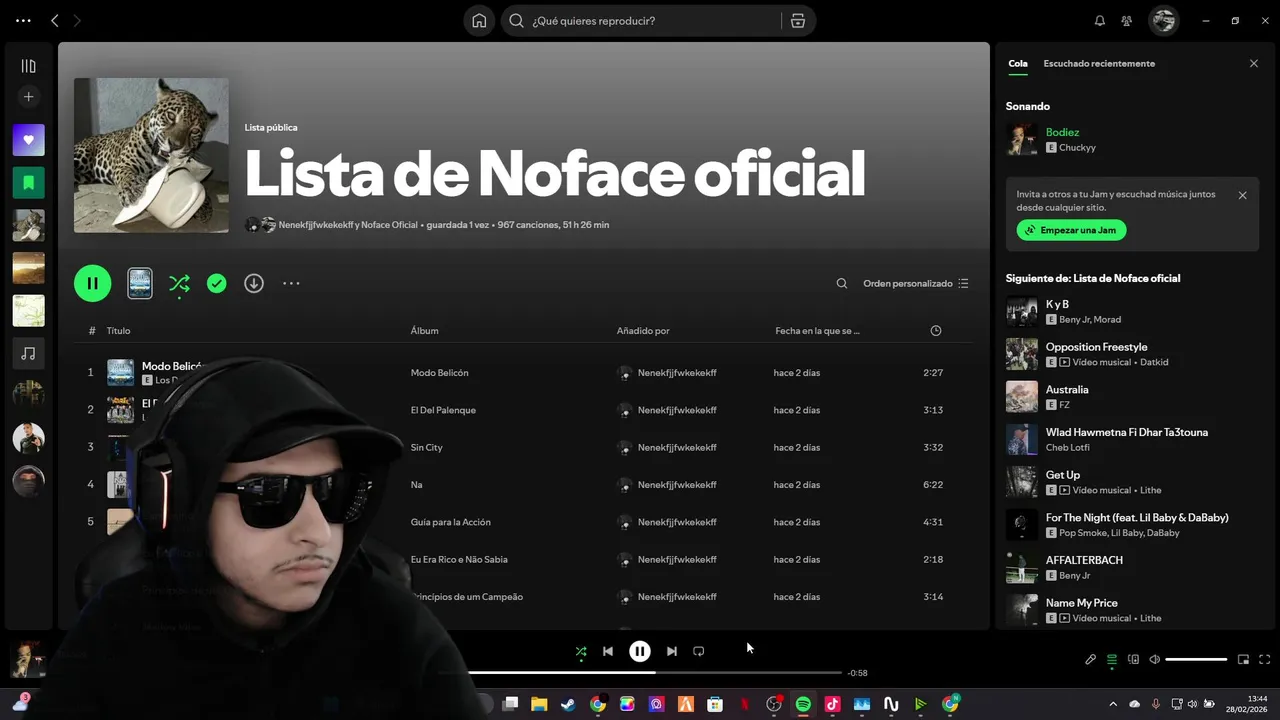The image size is (1280, 720).
Task: Open Your Library sidebar icon
Action: [28, 66]
